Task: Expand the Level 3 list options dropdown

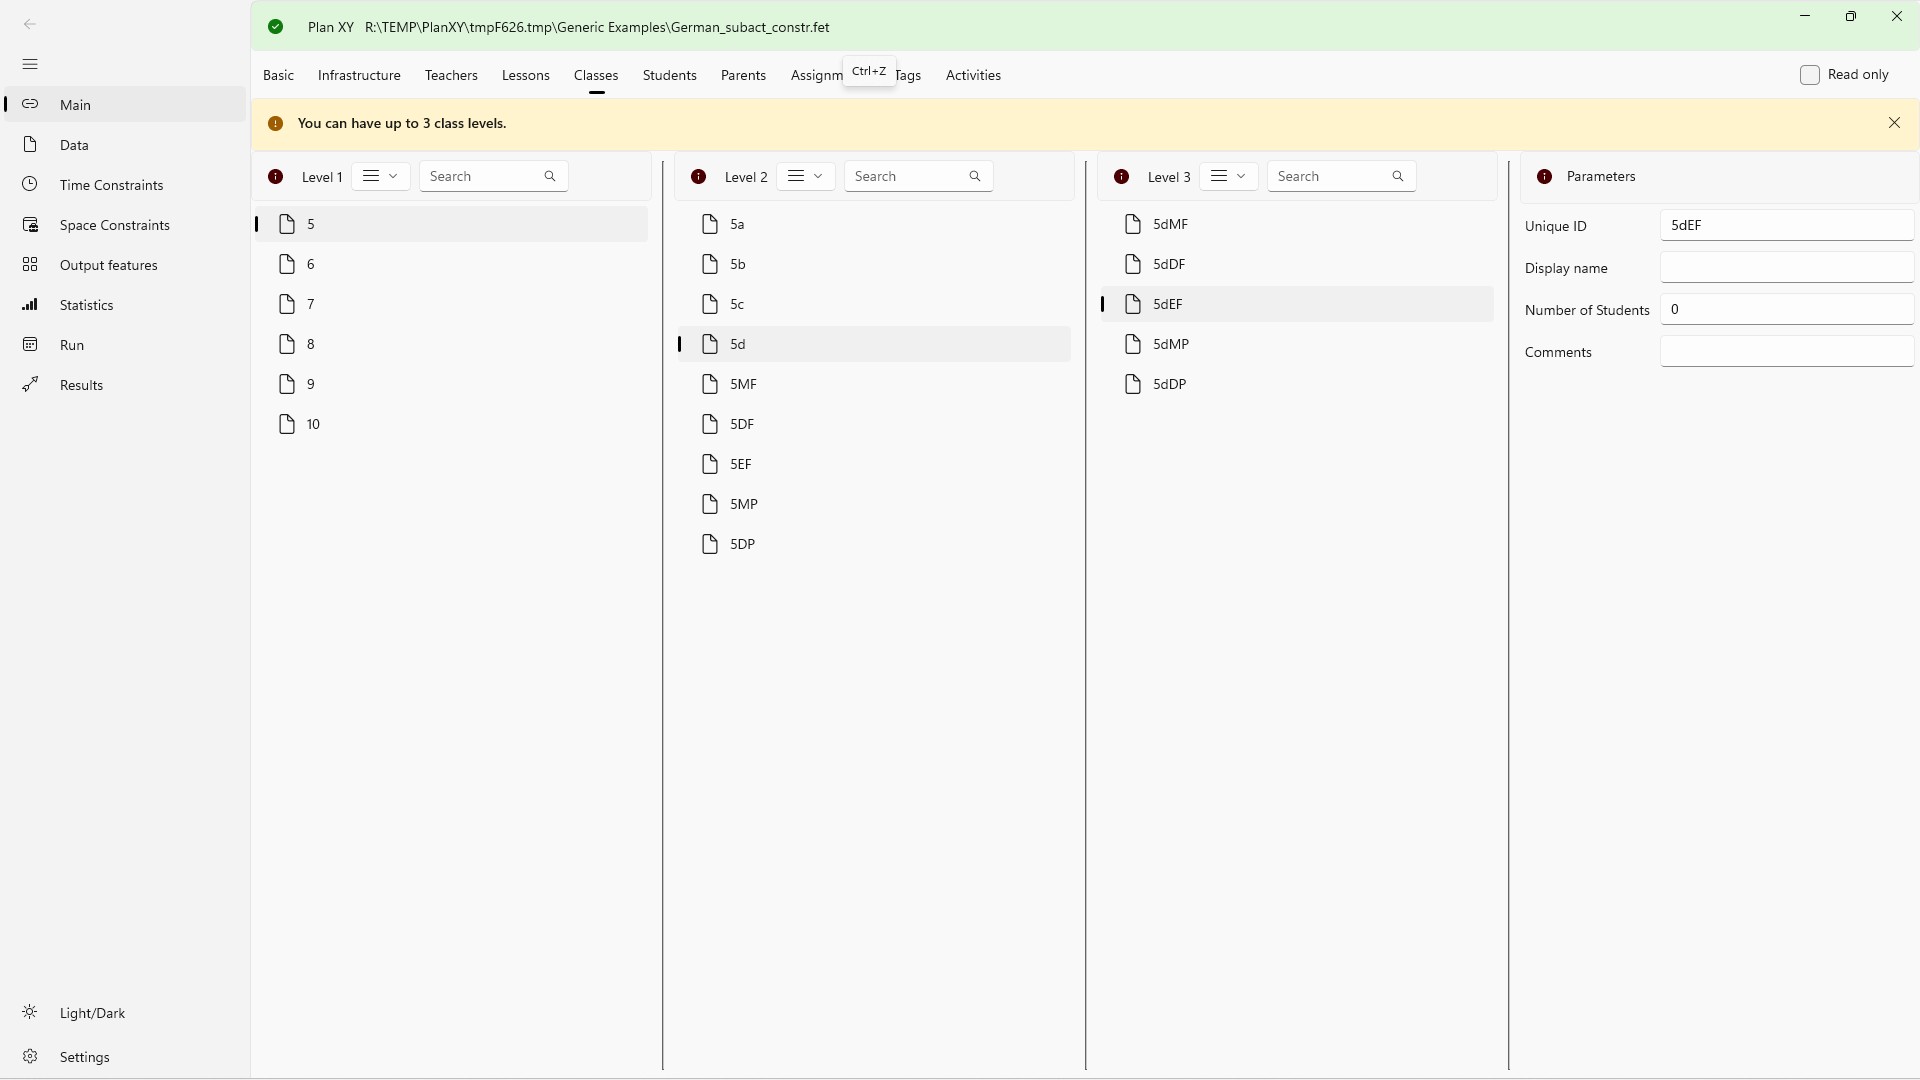Action: tap(1228, 177)
